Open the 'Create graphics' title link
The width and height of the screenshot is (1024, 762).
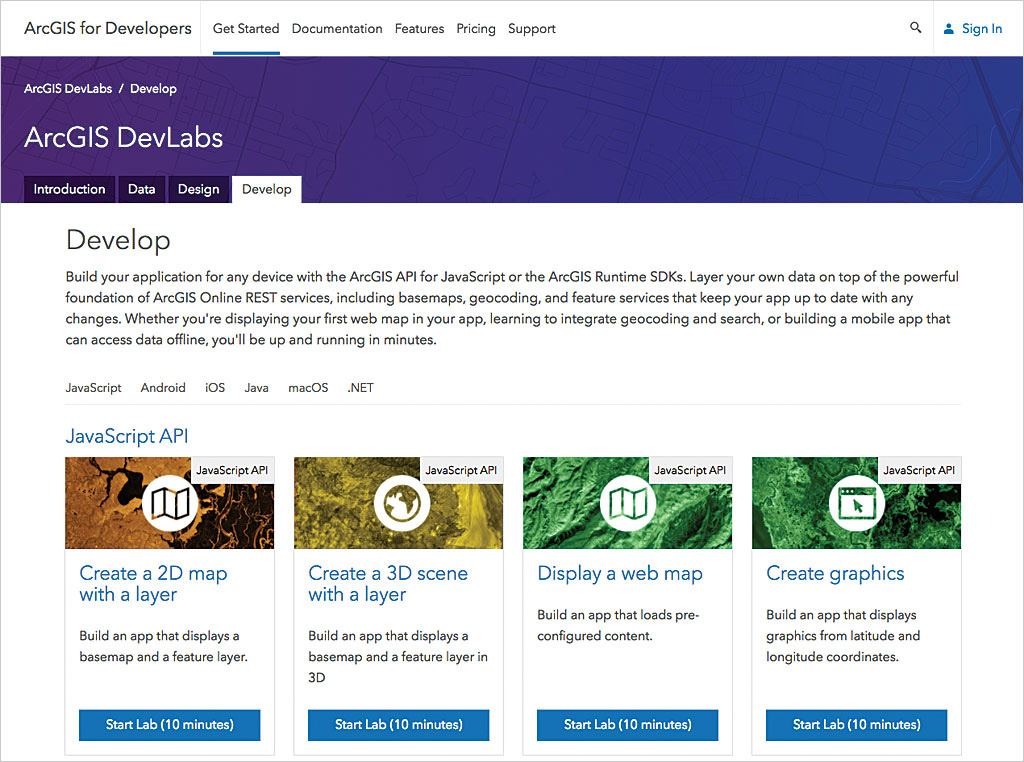[x=835, y=574]
